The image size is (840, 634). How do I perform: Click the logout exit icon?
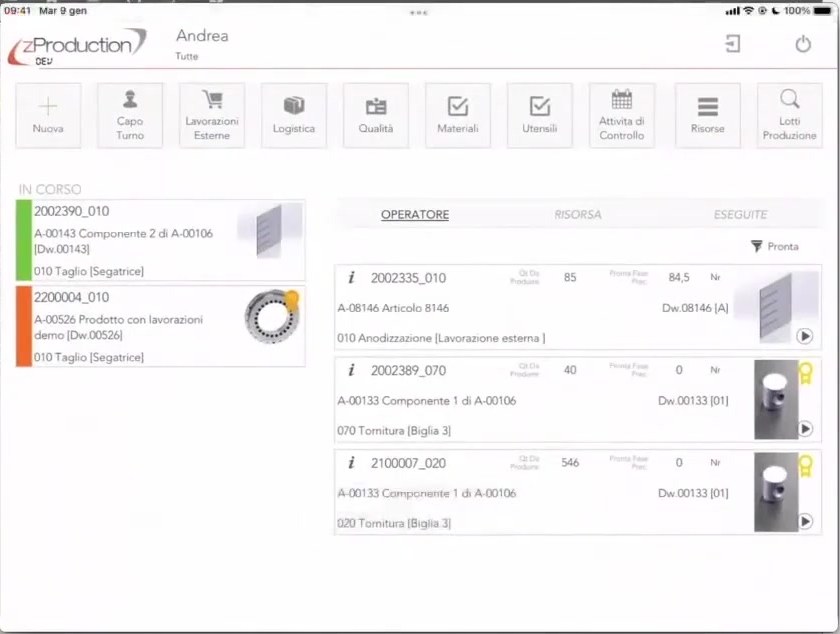coord(733,43)
